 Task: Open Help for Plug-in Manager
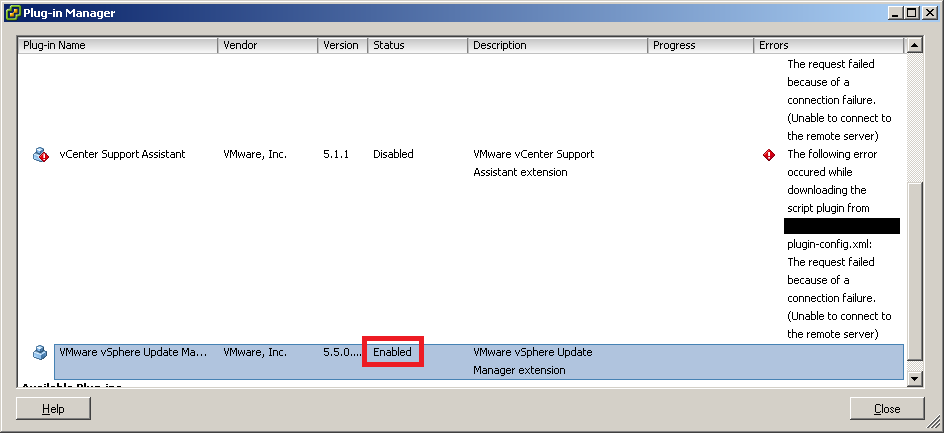coord(53,408)
